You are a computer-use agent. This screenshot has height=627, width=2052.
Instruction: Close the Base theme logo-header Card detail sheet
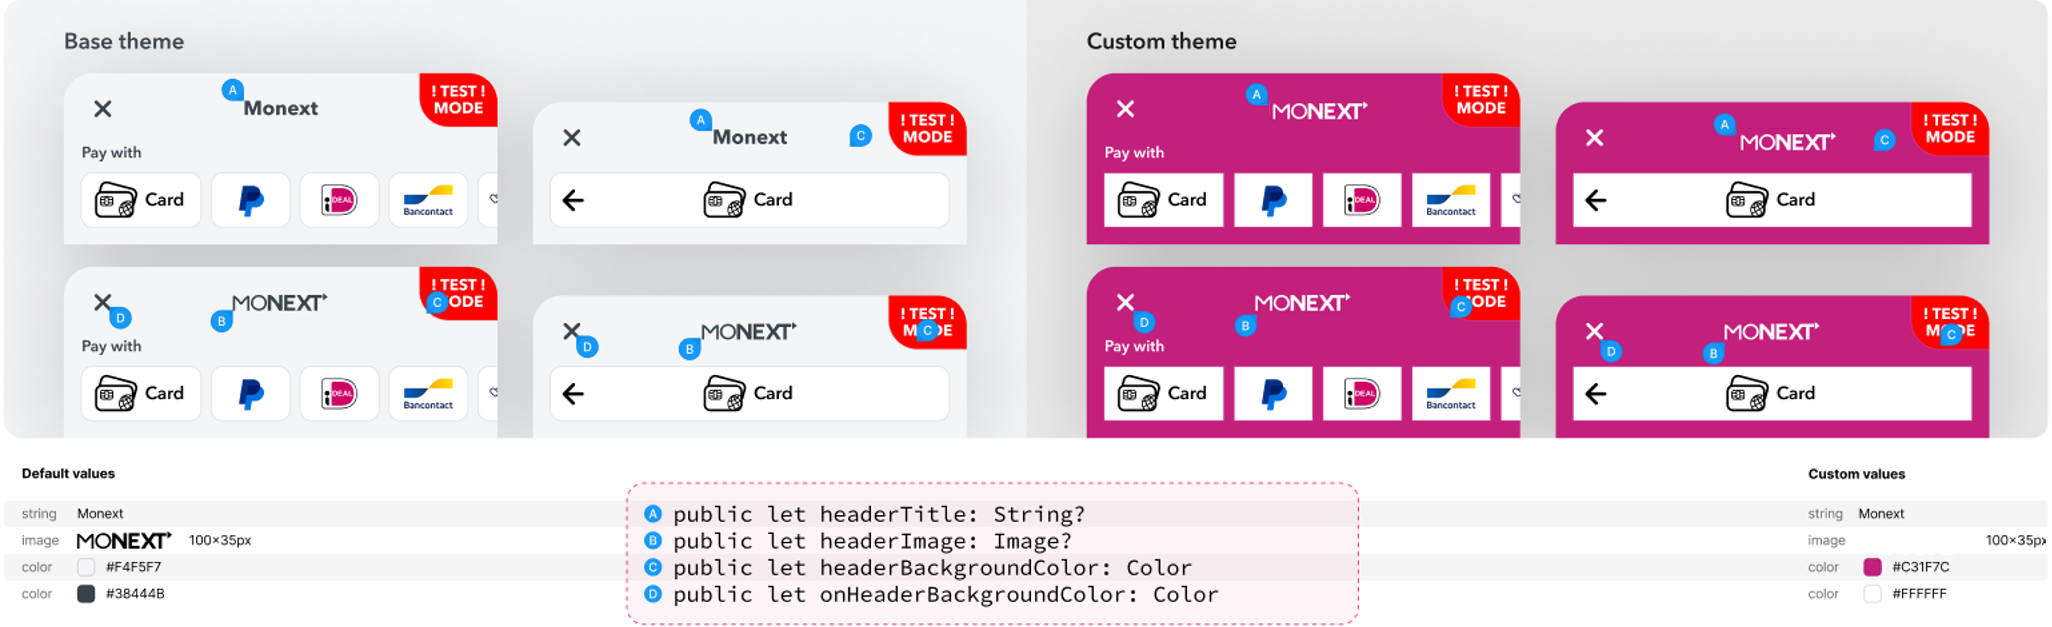(x=571, y=331)
